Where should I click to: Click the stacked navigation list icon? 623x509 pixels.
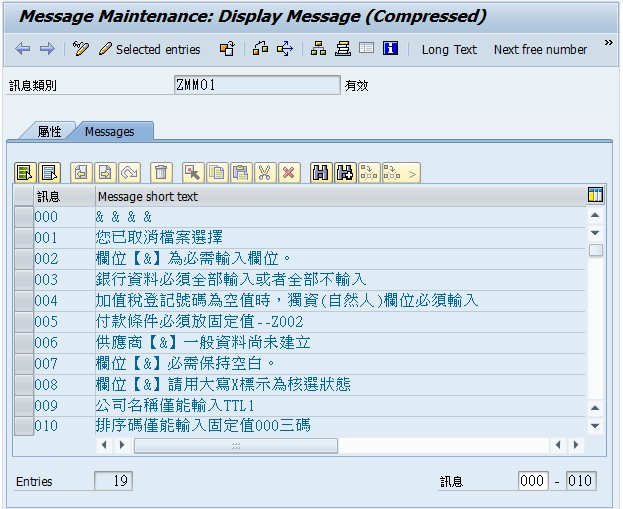pyautogui.click(x=343, y=49)
